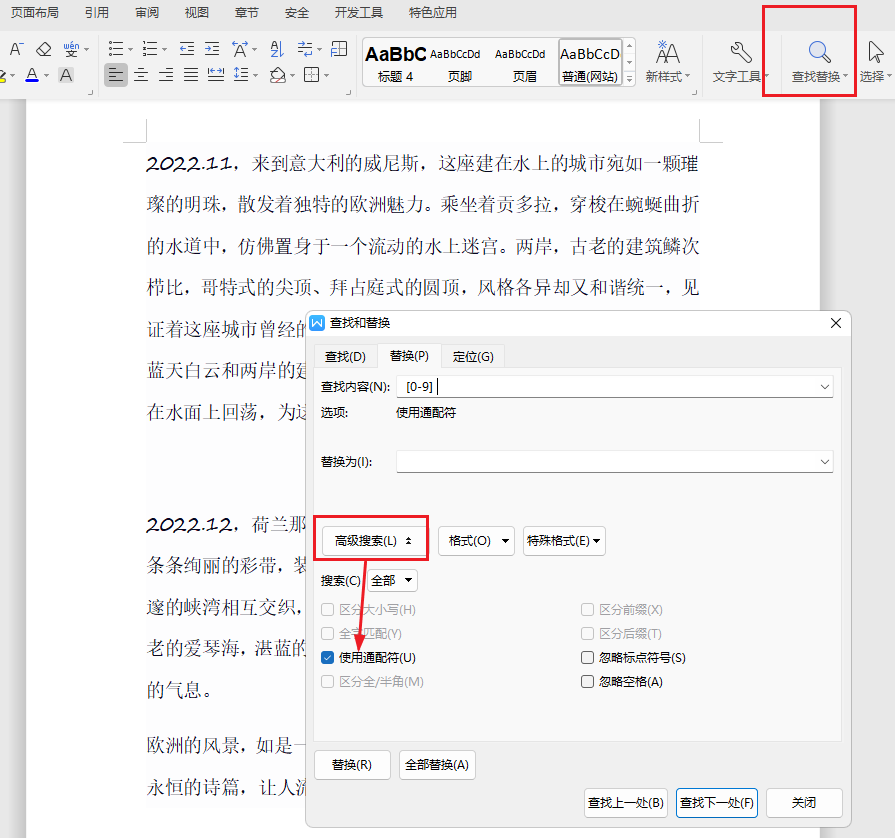Open the 搜索 scope dropdown showing 全部
The width and height of the screenshot is (895, 838).
pyautogui.click(x=391, y=580)
